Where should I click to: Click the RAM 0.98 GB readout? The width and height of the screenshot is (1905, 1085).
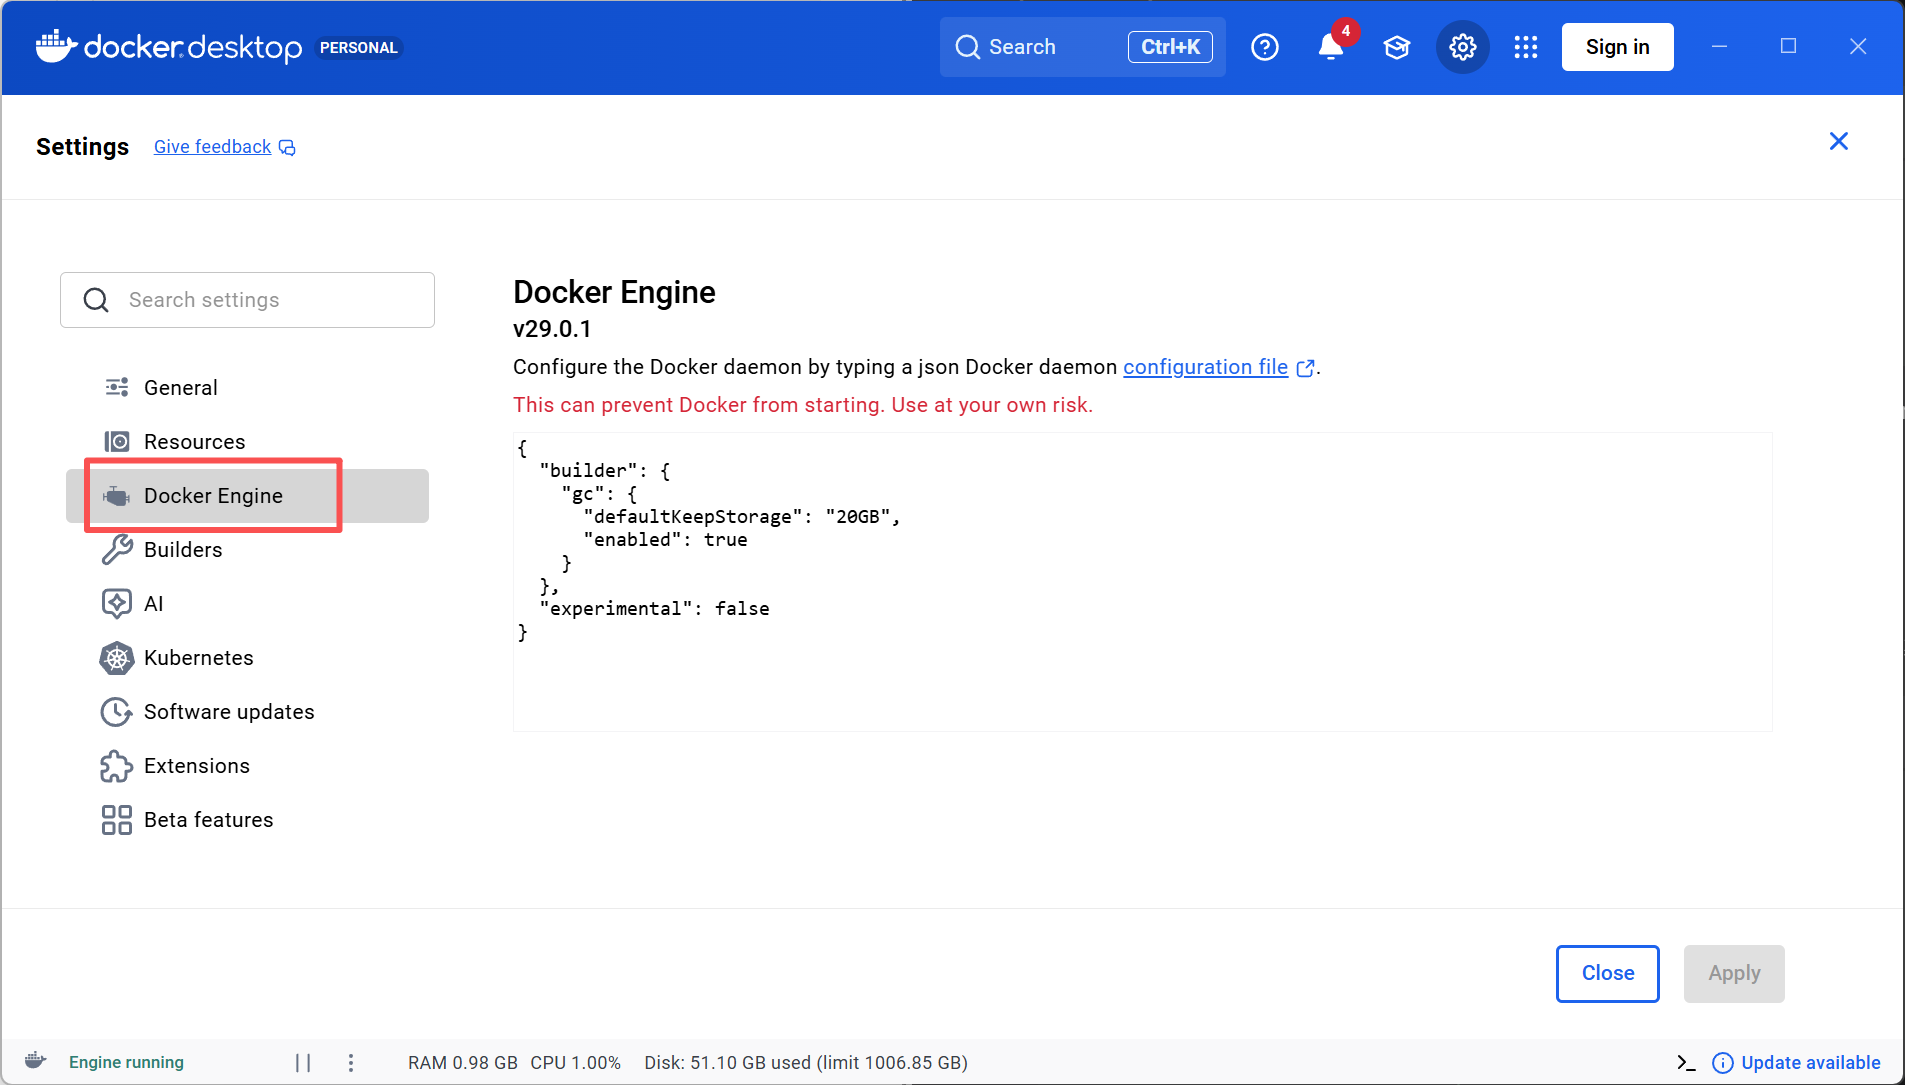463,1062
